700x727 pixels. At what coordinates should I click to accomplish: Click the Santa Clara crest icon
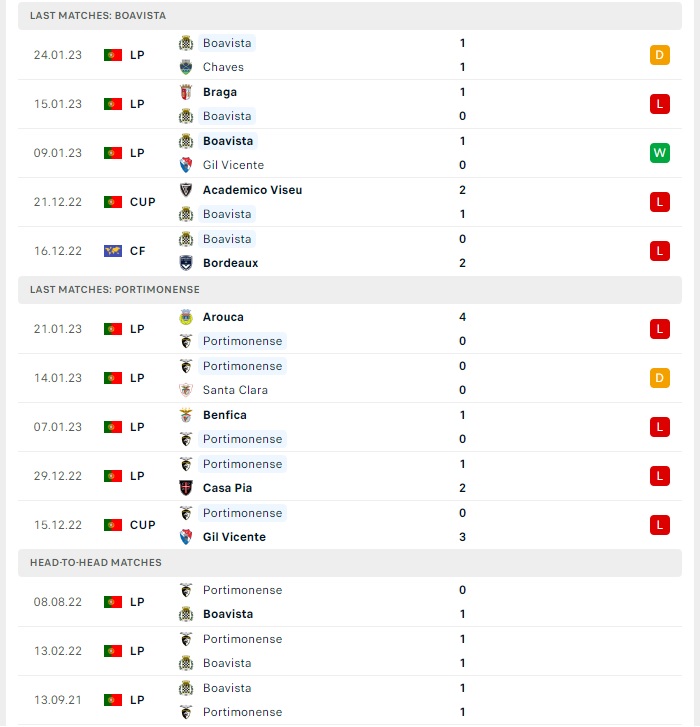186,390
